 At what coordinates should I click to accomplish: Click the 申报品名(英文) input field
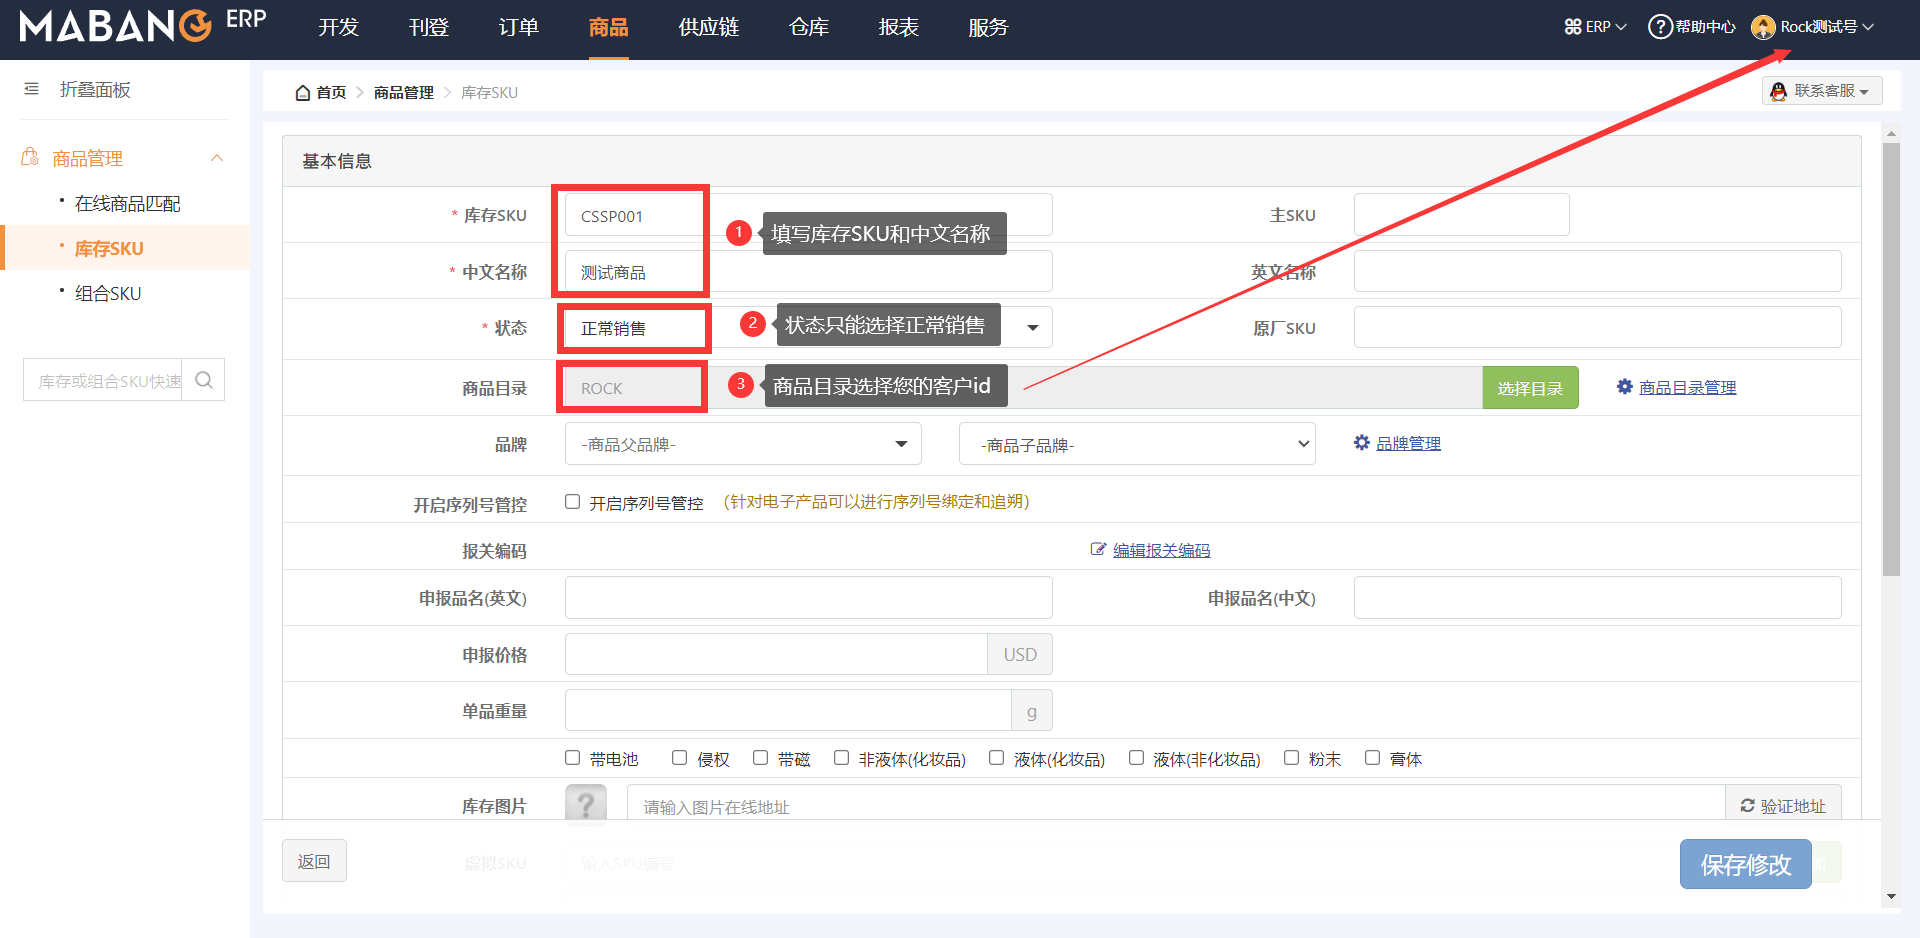[809, 597]
